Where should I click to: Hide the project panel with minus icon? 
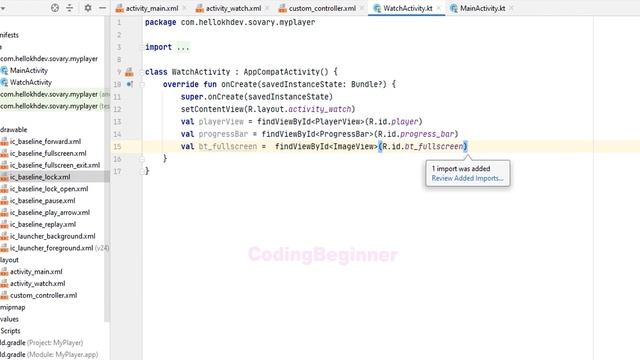[102, 8]
